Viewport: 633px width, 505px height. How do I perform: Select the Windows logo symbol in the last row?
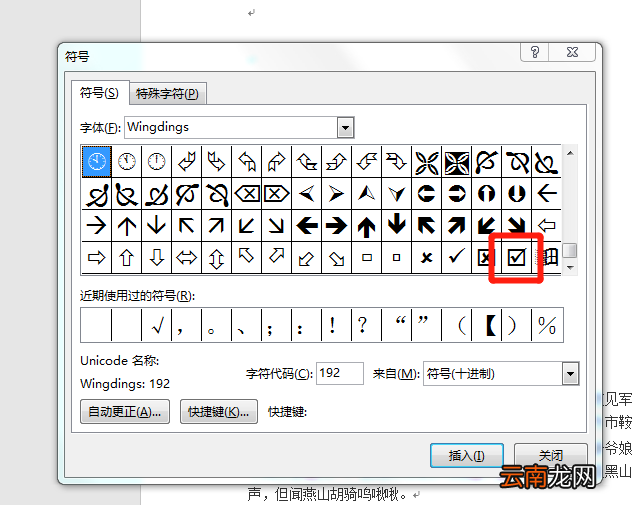pyautogui.click(x=547, y=257)
